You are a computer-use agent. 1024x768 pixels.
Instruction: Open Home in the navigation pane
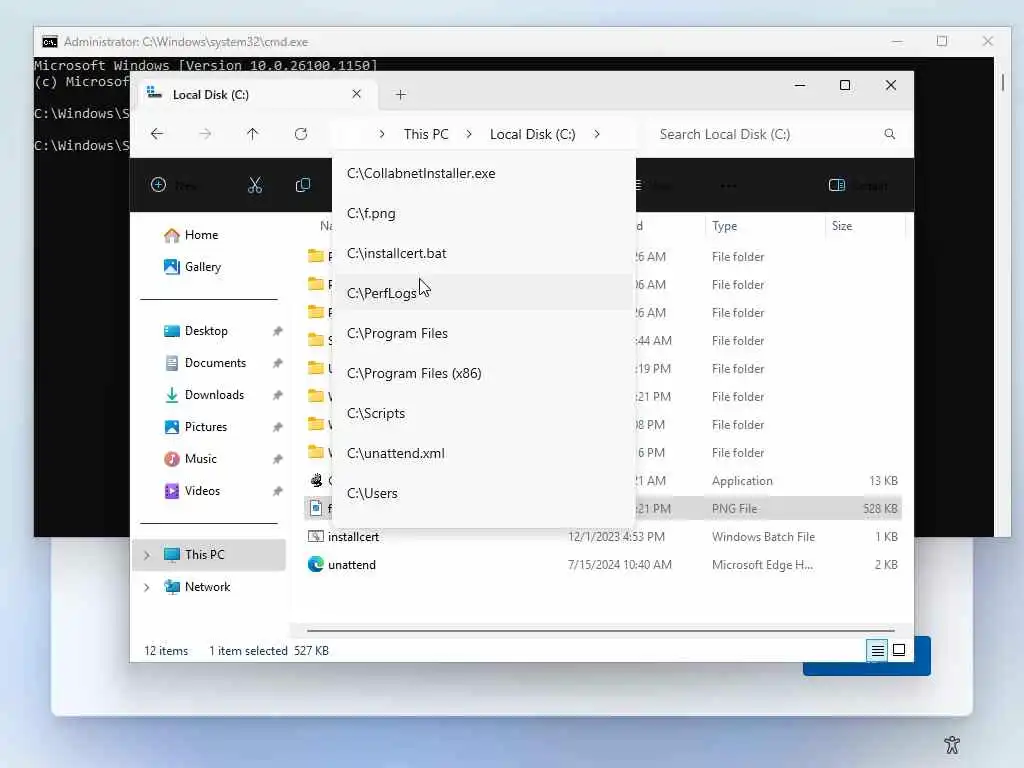[201, 235]
